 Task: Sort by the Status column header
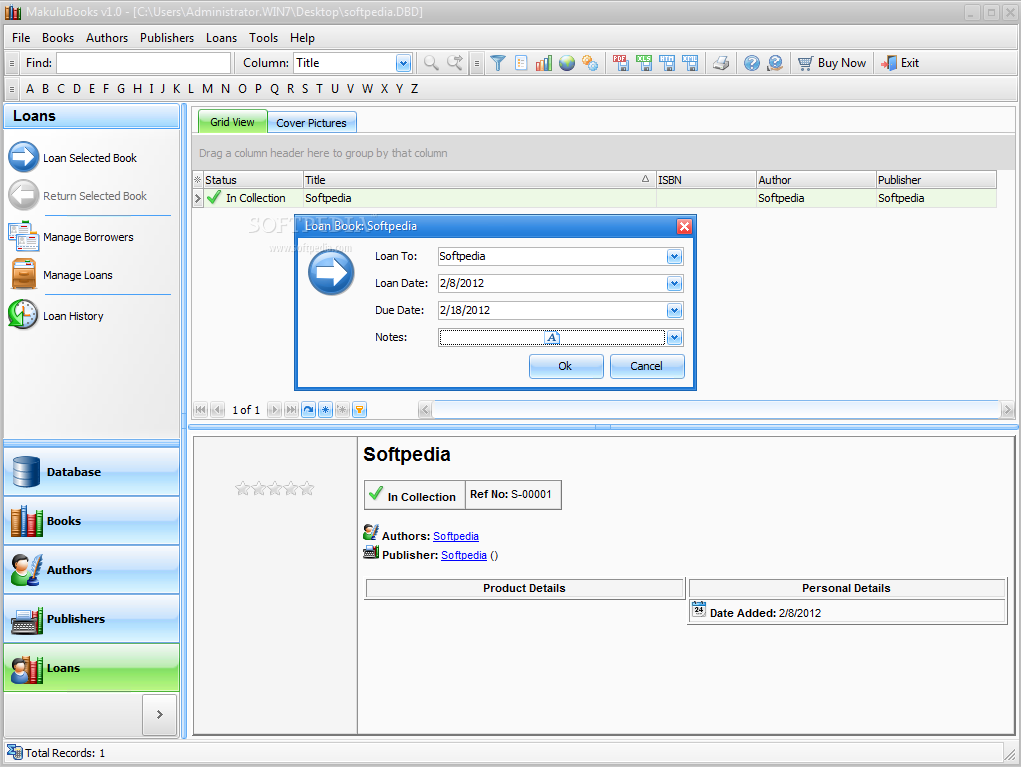pyautogui.click(x=253, y=180)
